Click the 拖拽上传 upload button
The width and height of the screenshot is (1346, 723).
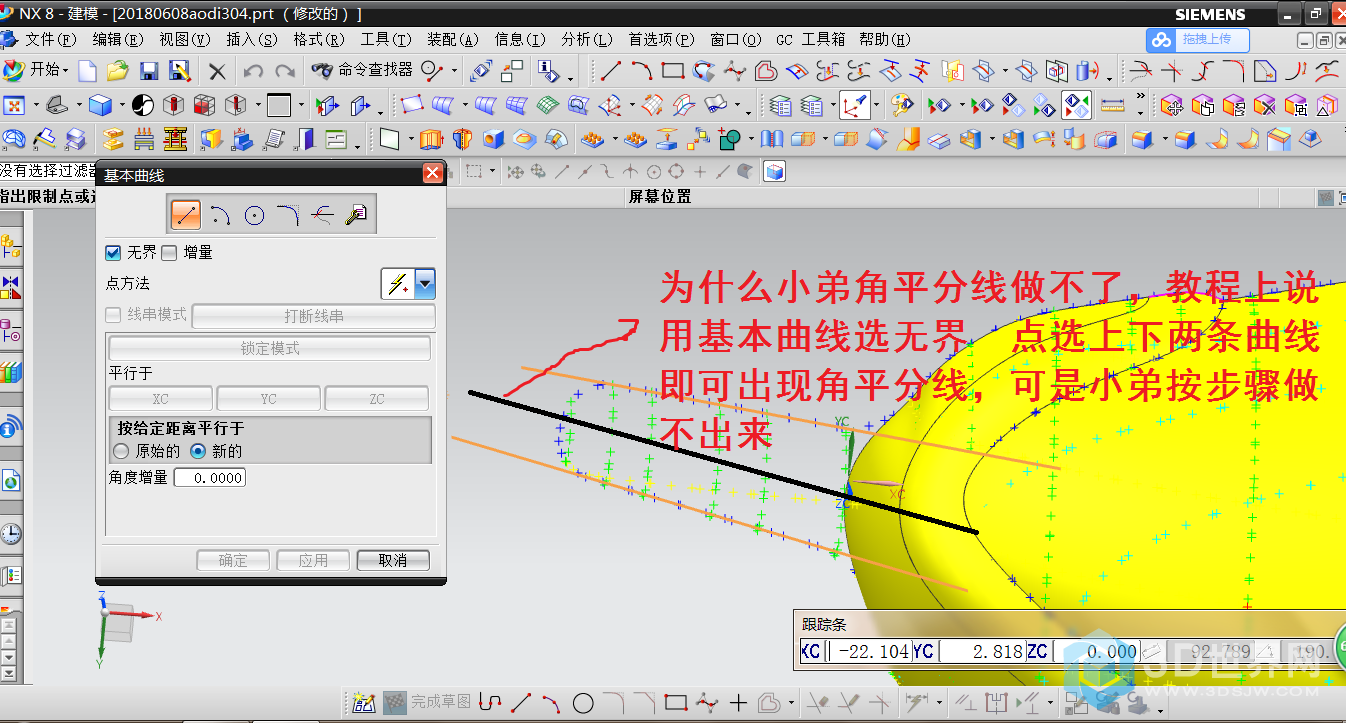(1198, 39)
